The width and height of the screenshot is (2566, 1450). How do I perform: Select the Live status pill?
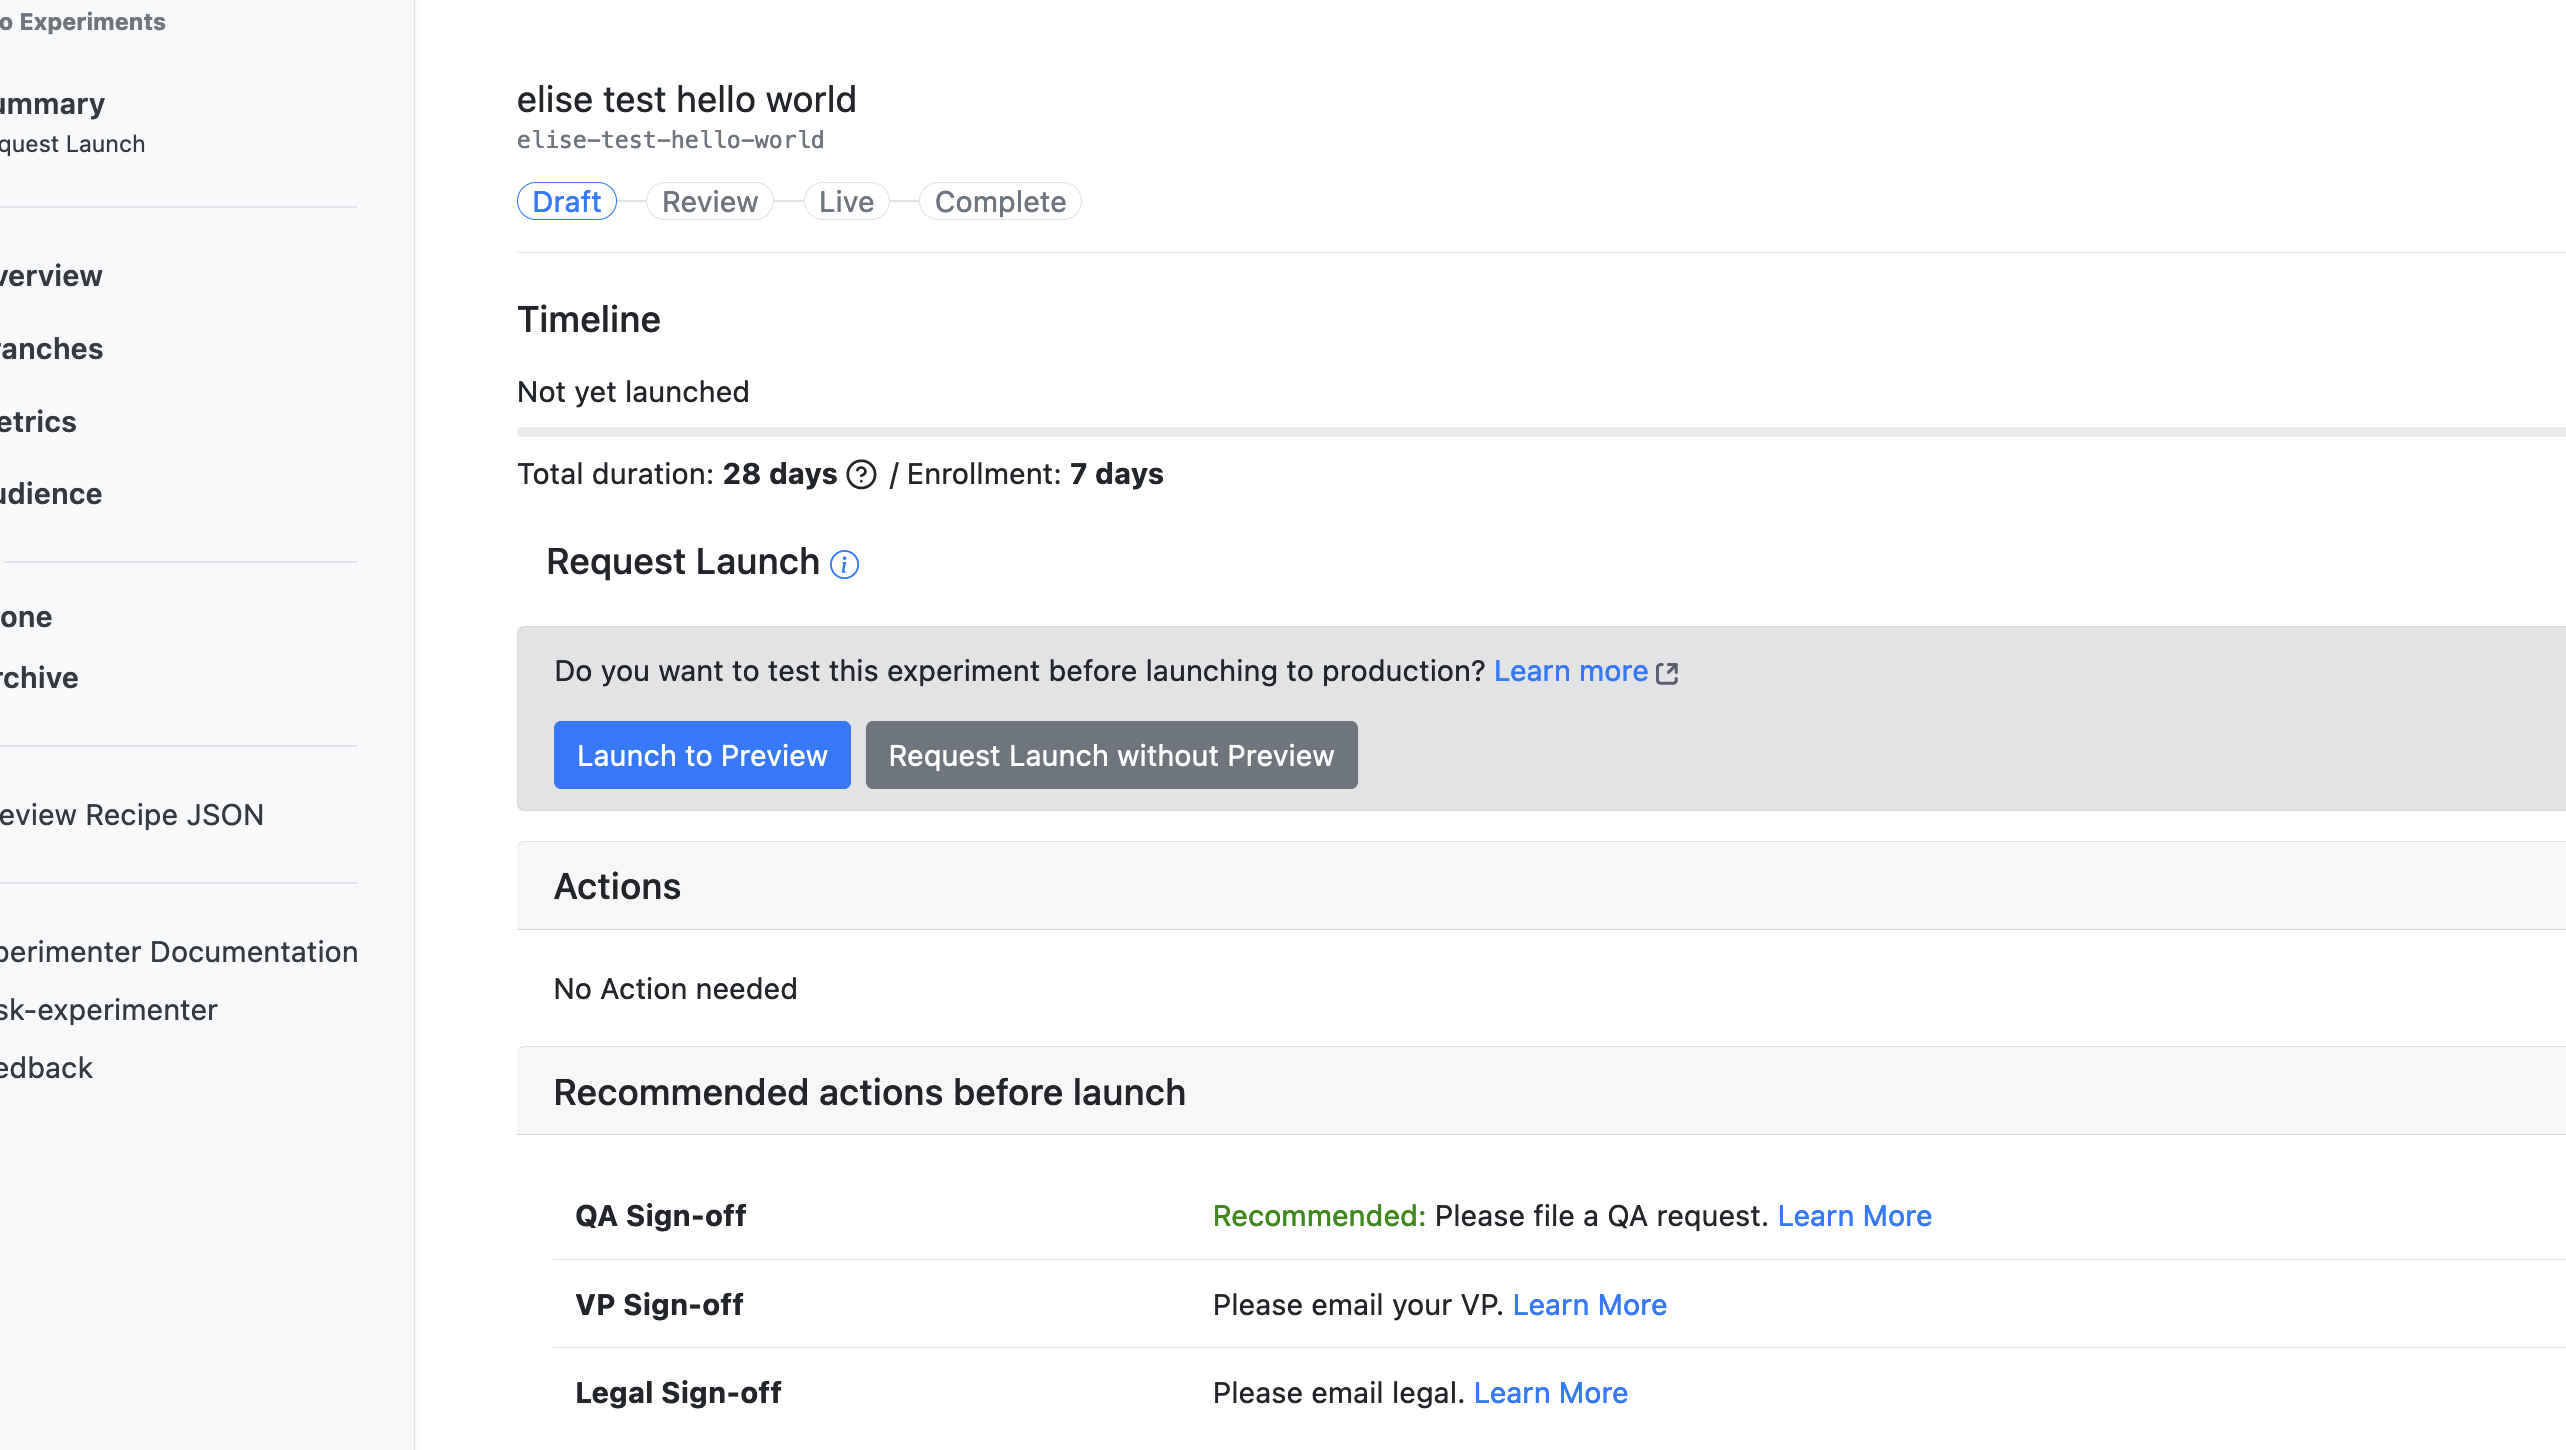click(846, 202)
